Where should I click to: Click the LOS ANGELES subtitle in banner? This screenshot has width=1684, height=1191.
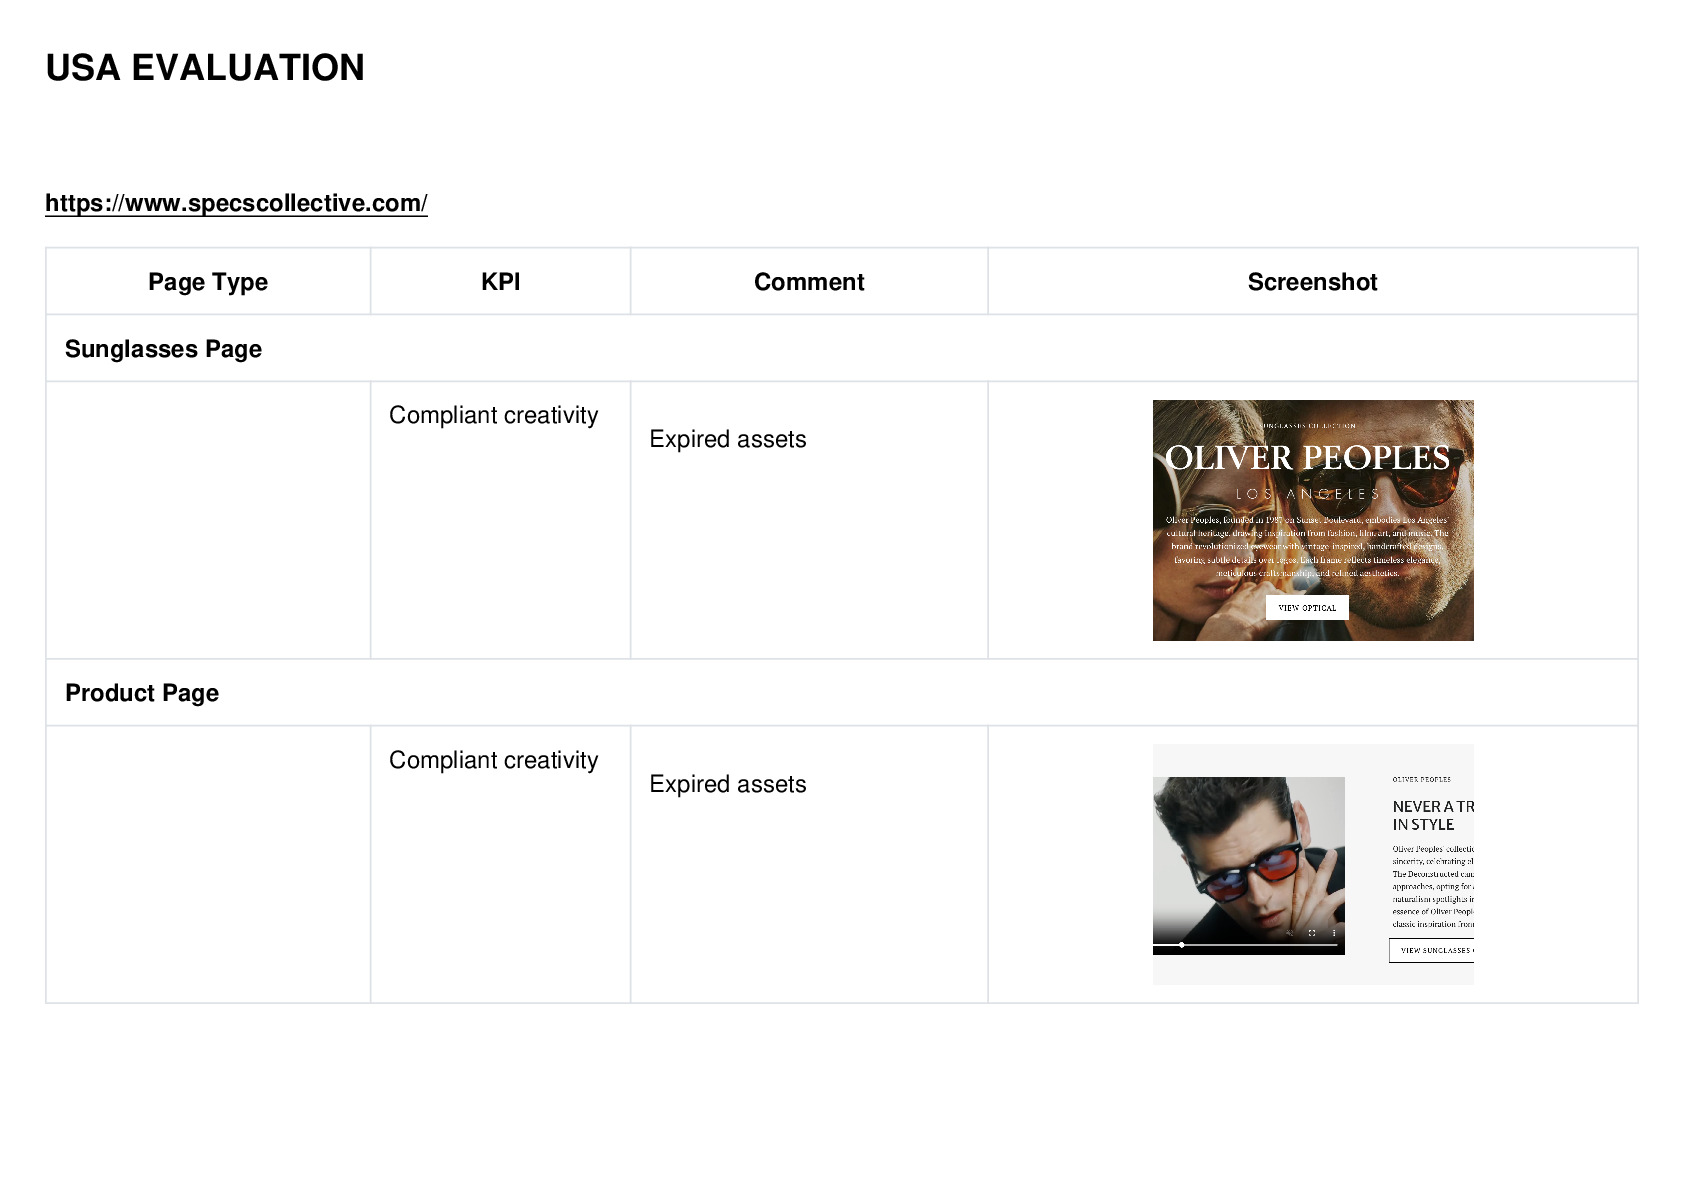pos(1307,494)
